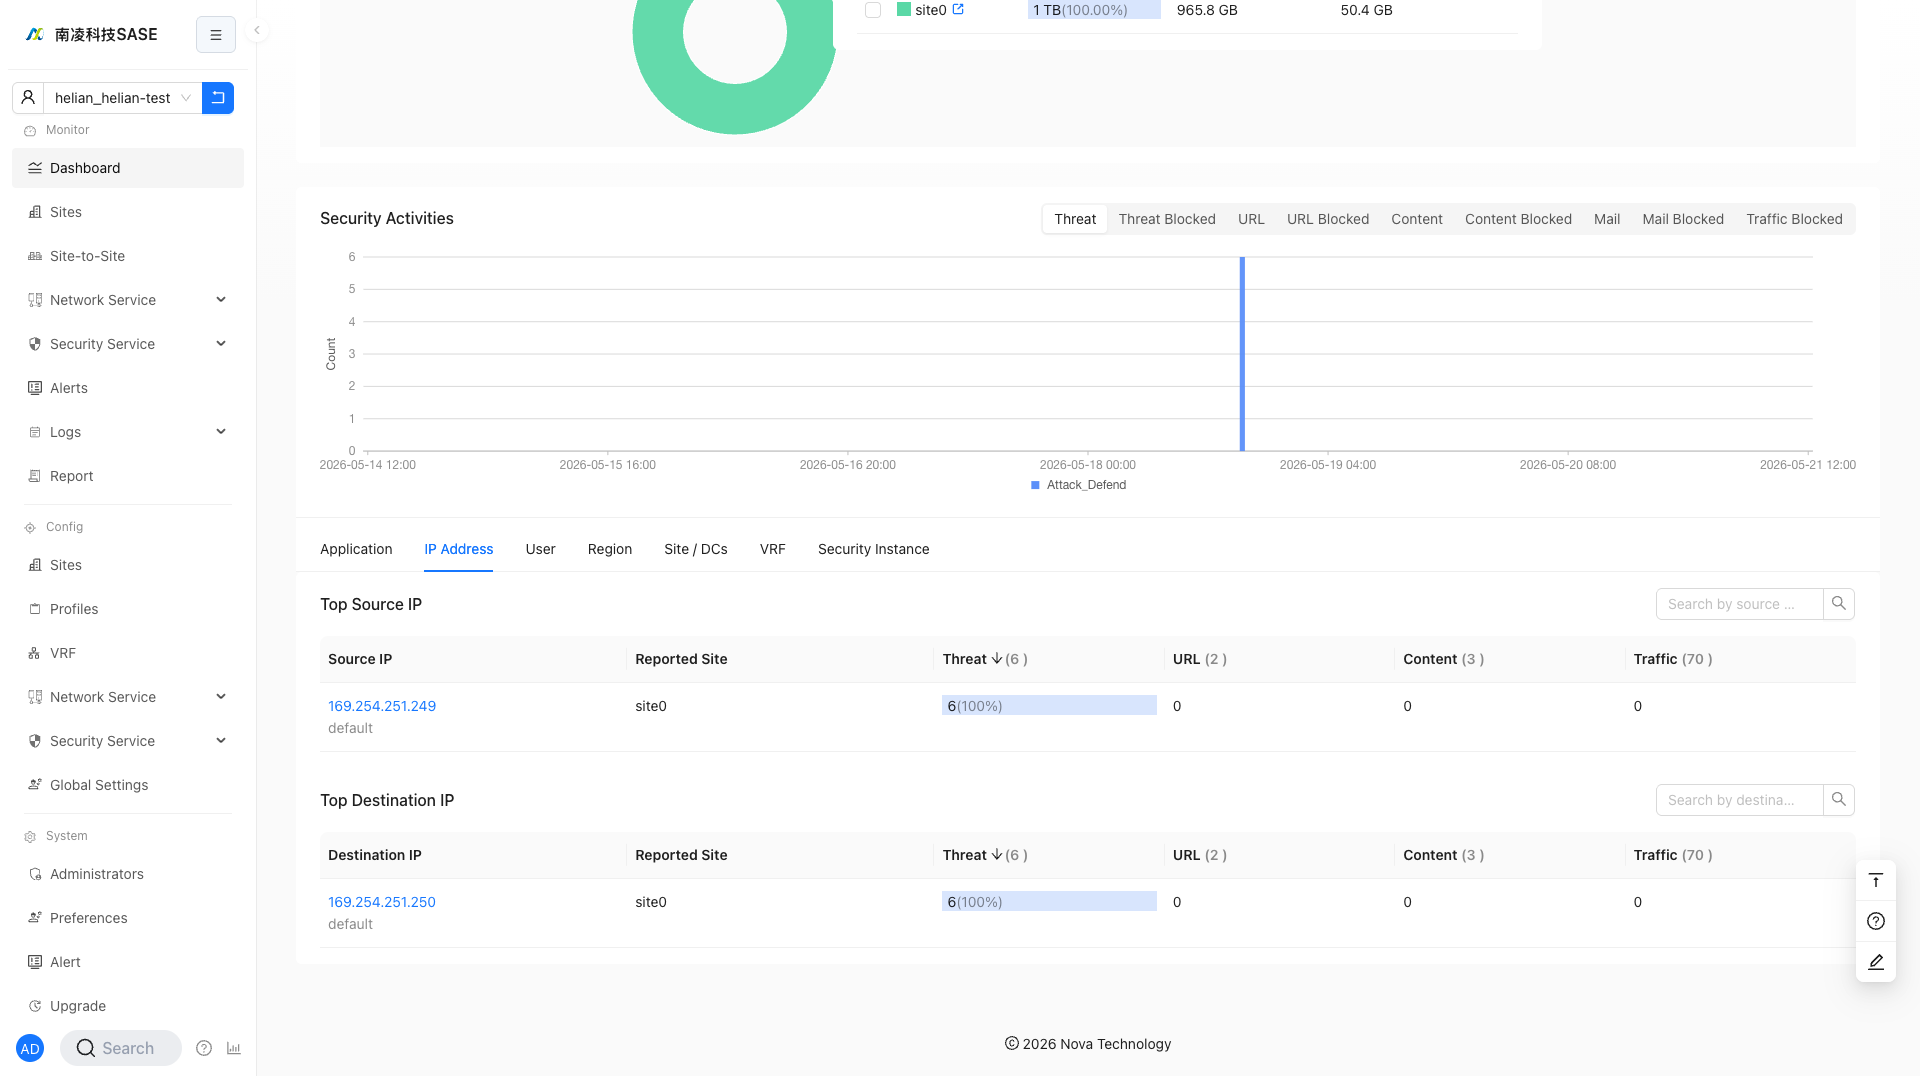
Task: Click the user profile icon beside tenant name
Action: [28, 98]
